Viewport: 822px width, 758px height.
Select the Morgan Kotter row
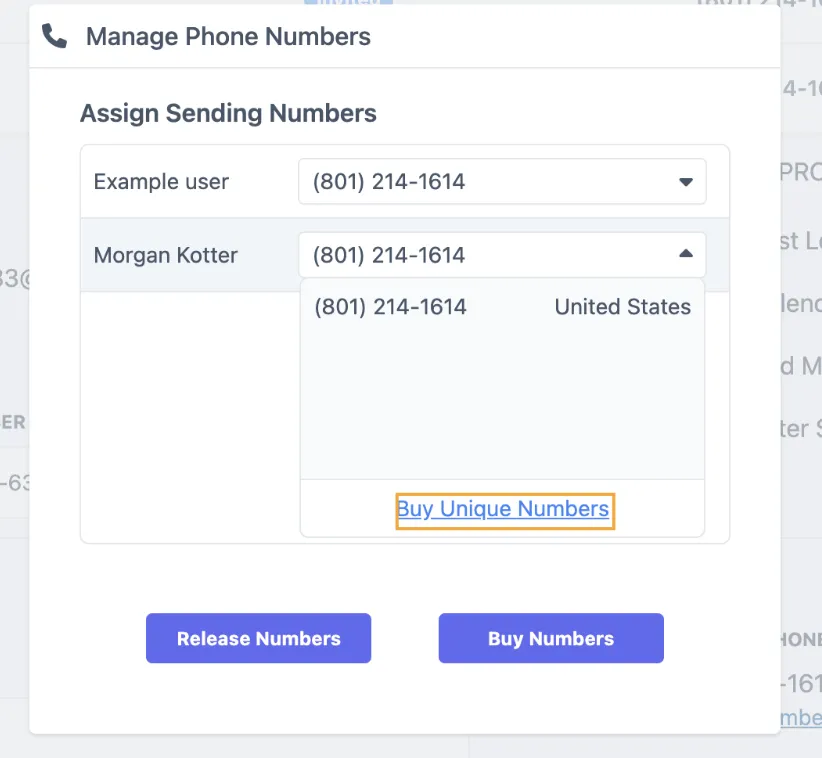pyautogui.click(x=165, y=255)
